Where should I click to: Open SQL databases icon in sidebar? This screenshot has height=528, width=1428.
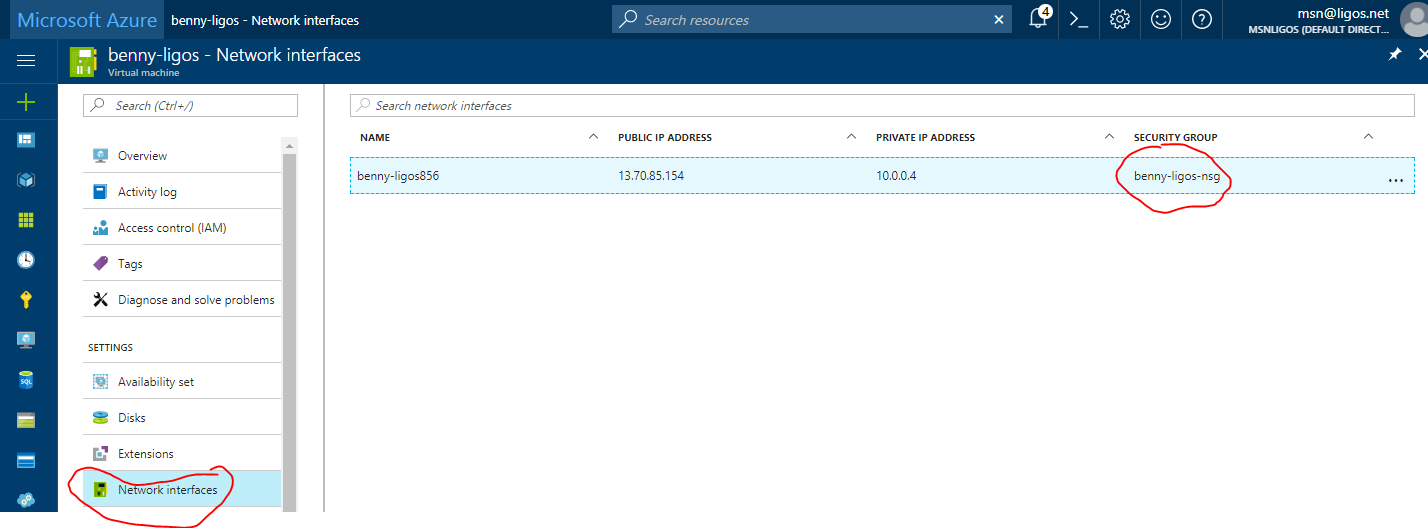coord(26,380)
